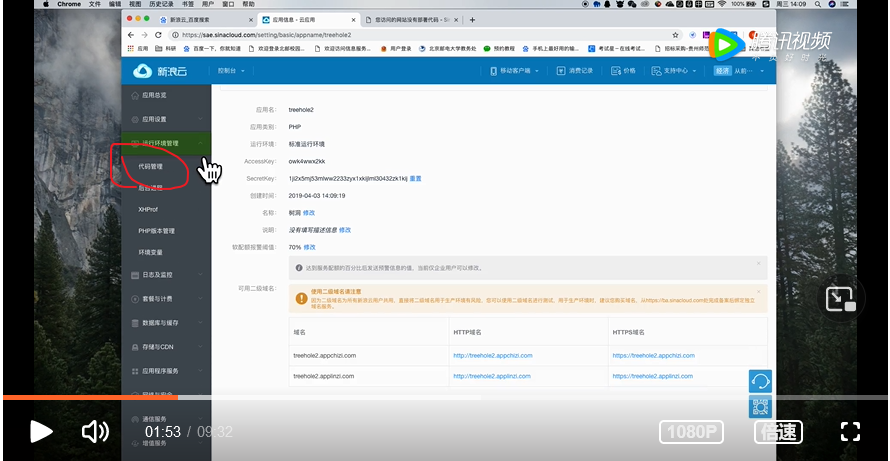Open the Apple menu
The width and height of the screenshot is (890, 461).
pos(45,4)
